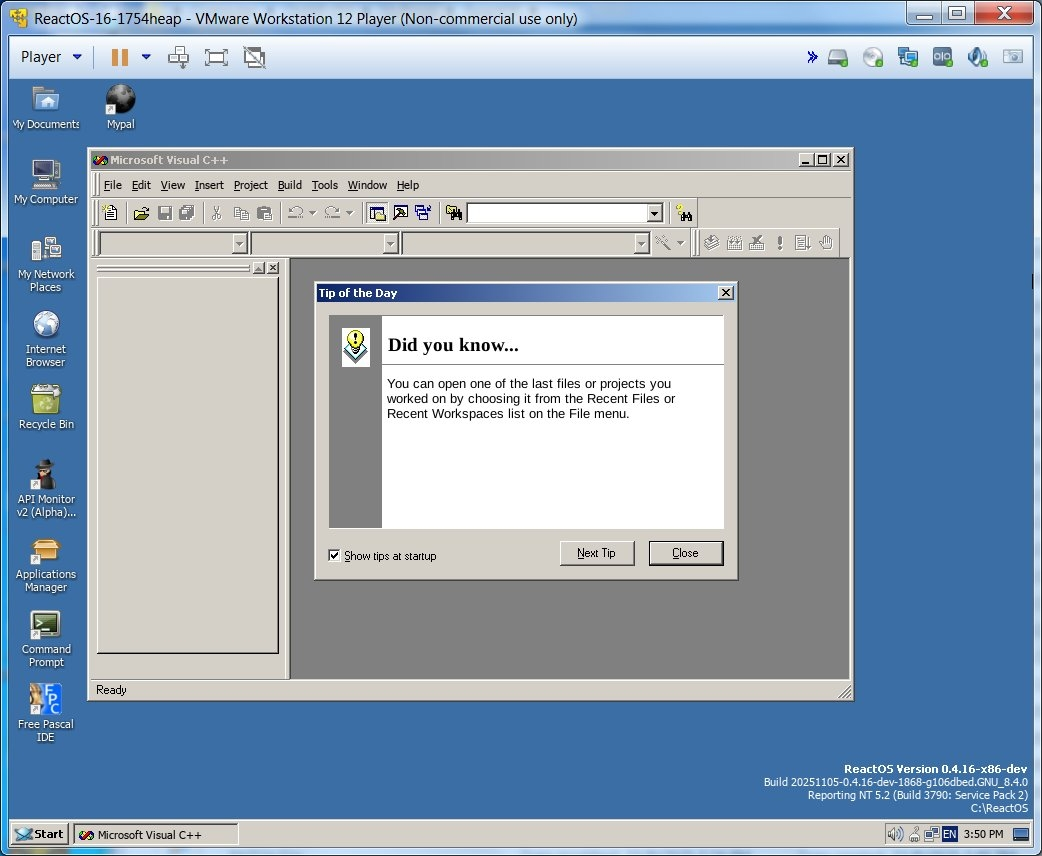Click the Next Tip button

597,553
